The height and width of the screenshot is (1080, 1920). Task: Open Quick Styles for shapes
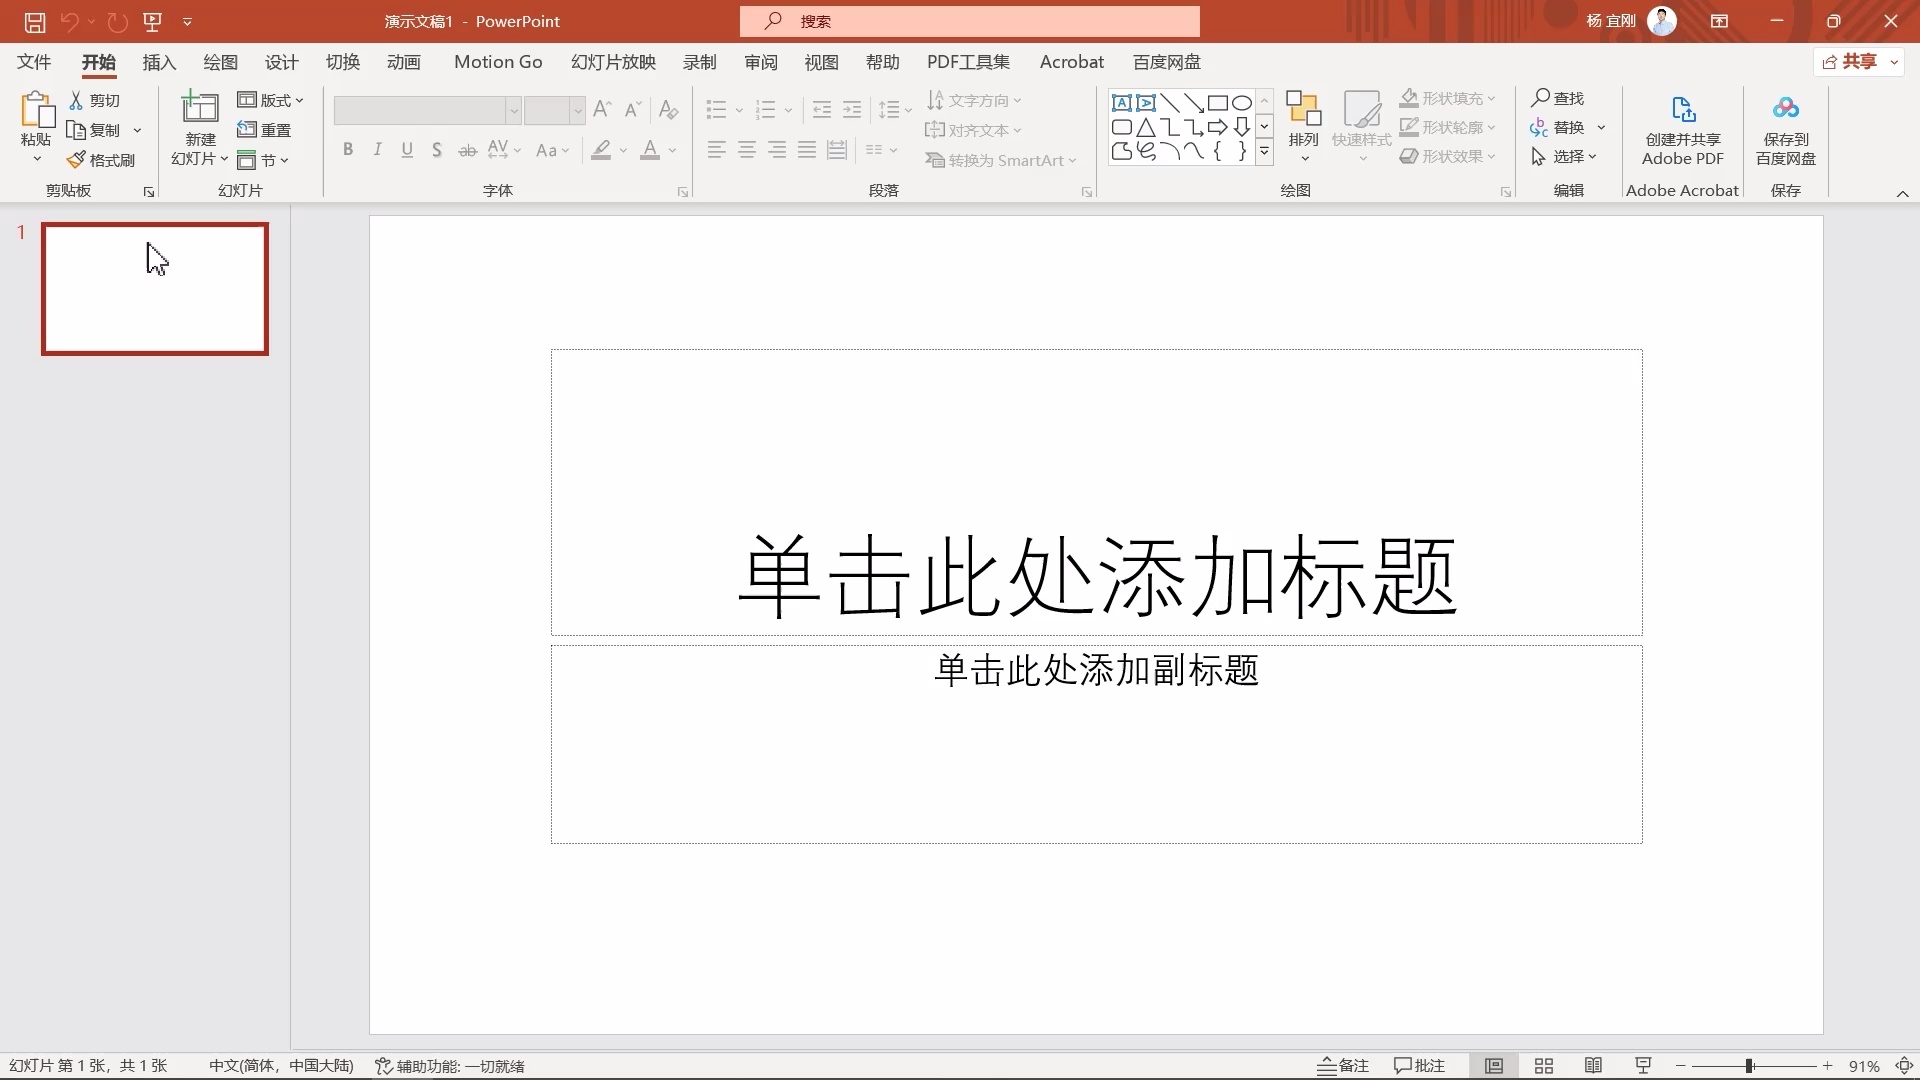click(1363, 118)
